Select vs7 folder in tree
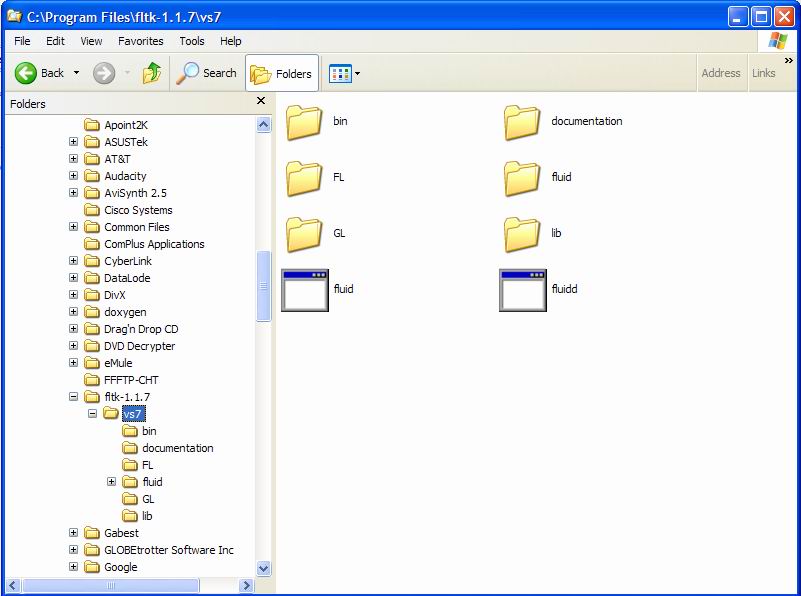The height and width of the screenshot is (596, 801). 134,414
